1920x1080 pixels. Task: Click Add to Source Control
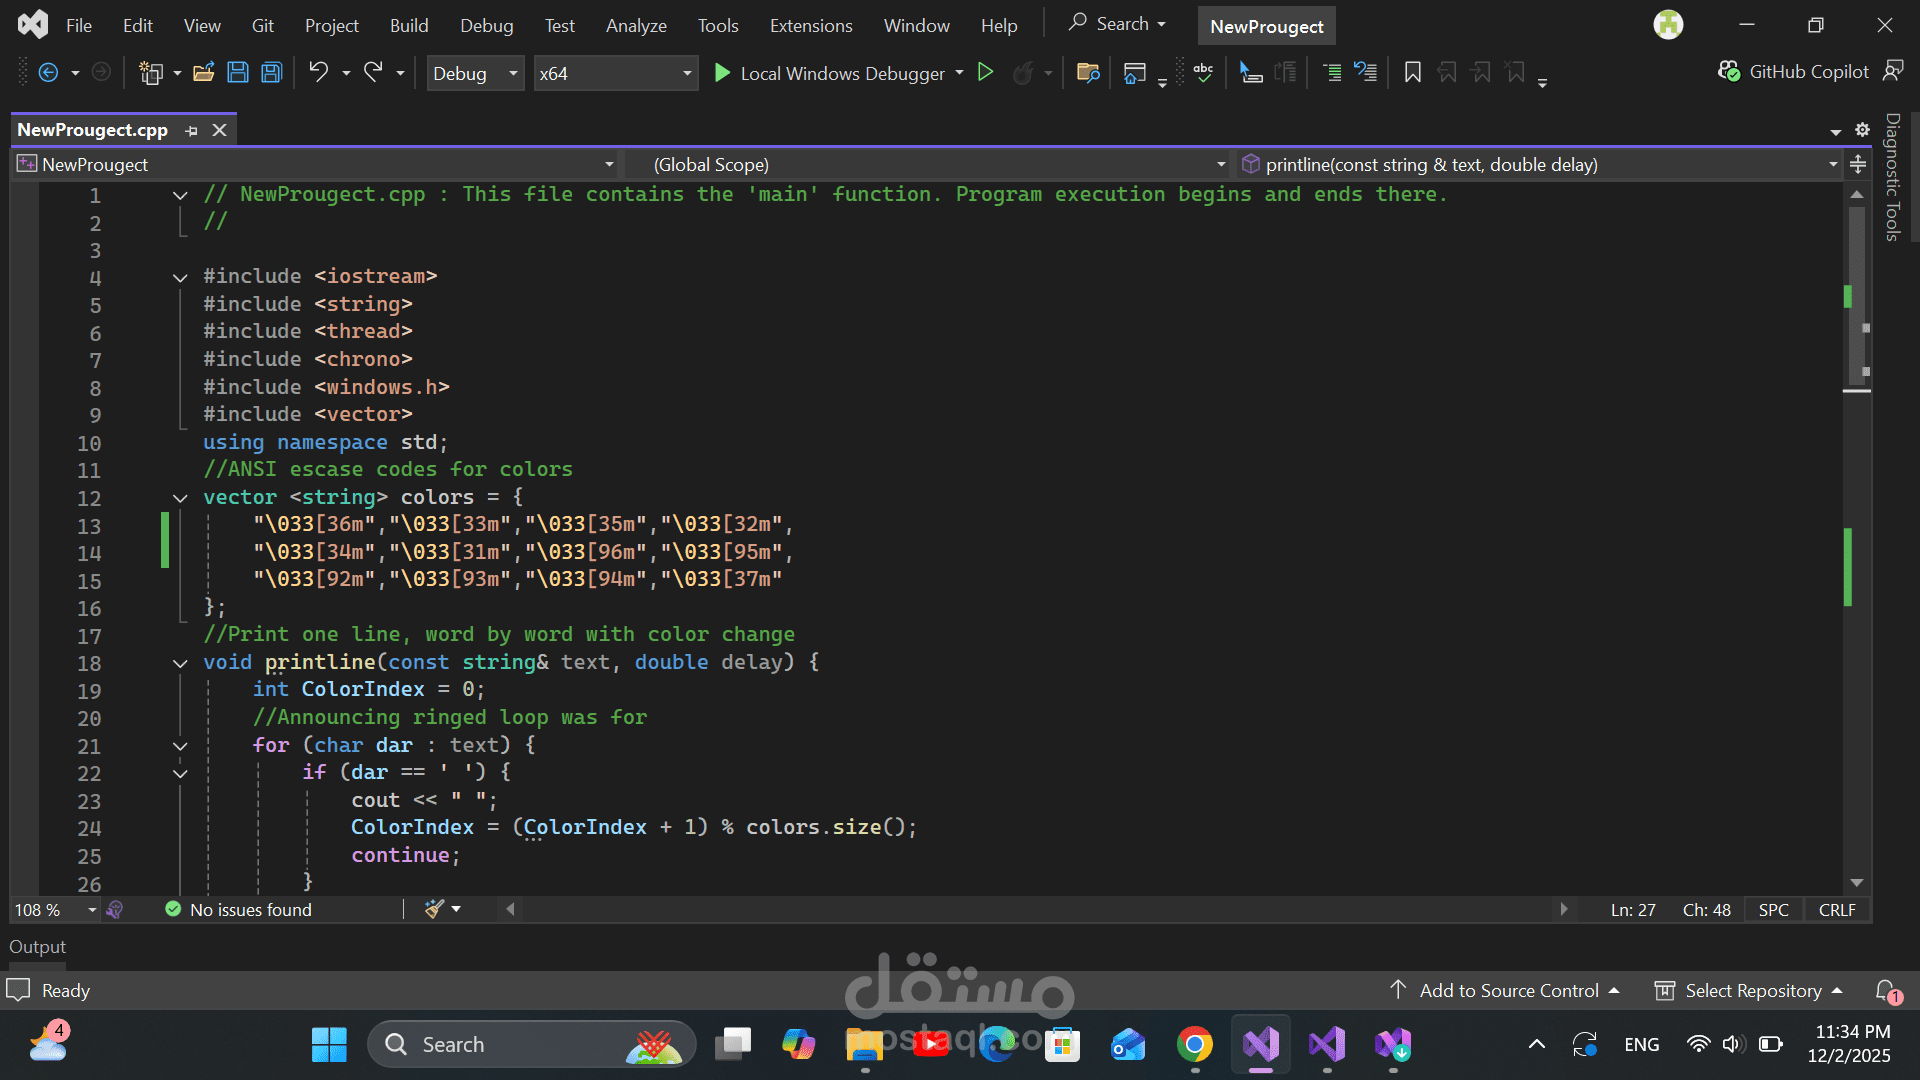[x=1507, y=990]
